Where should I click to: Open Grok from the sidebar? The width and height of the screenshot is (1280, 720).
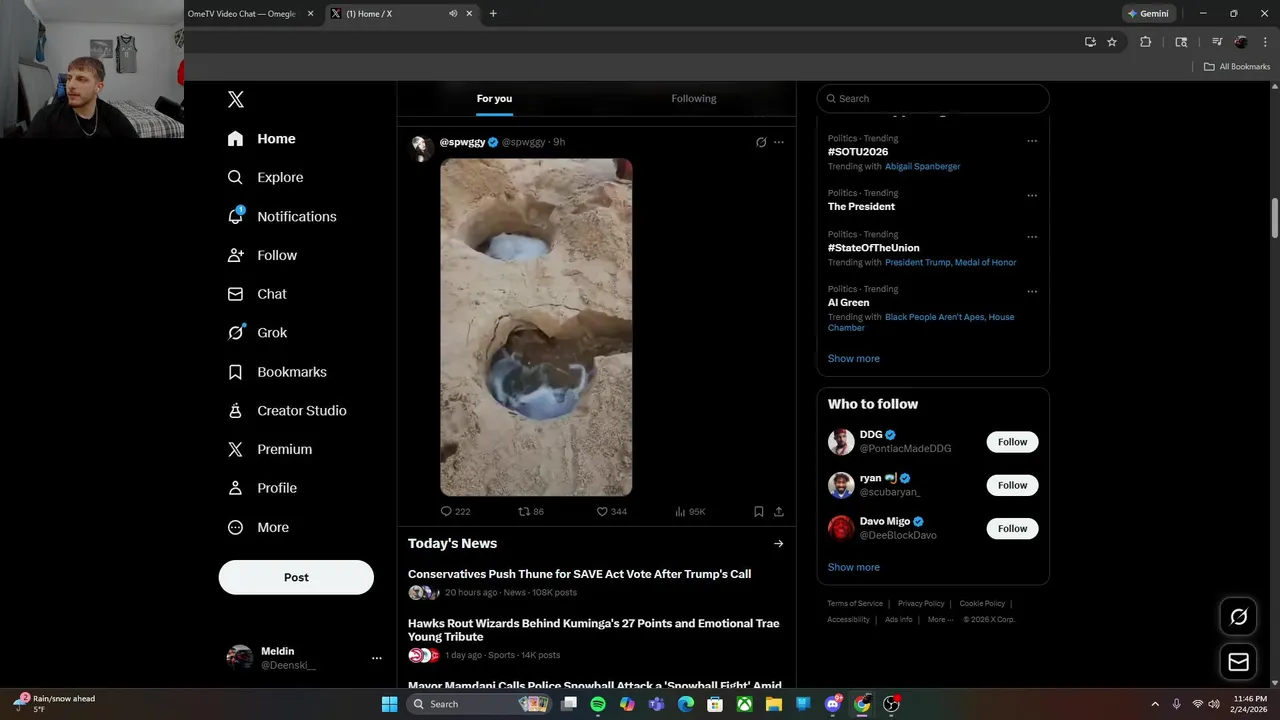pos(257,333)
